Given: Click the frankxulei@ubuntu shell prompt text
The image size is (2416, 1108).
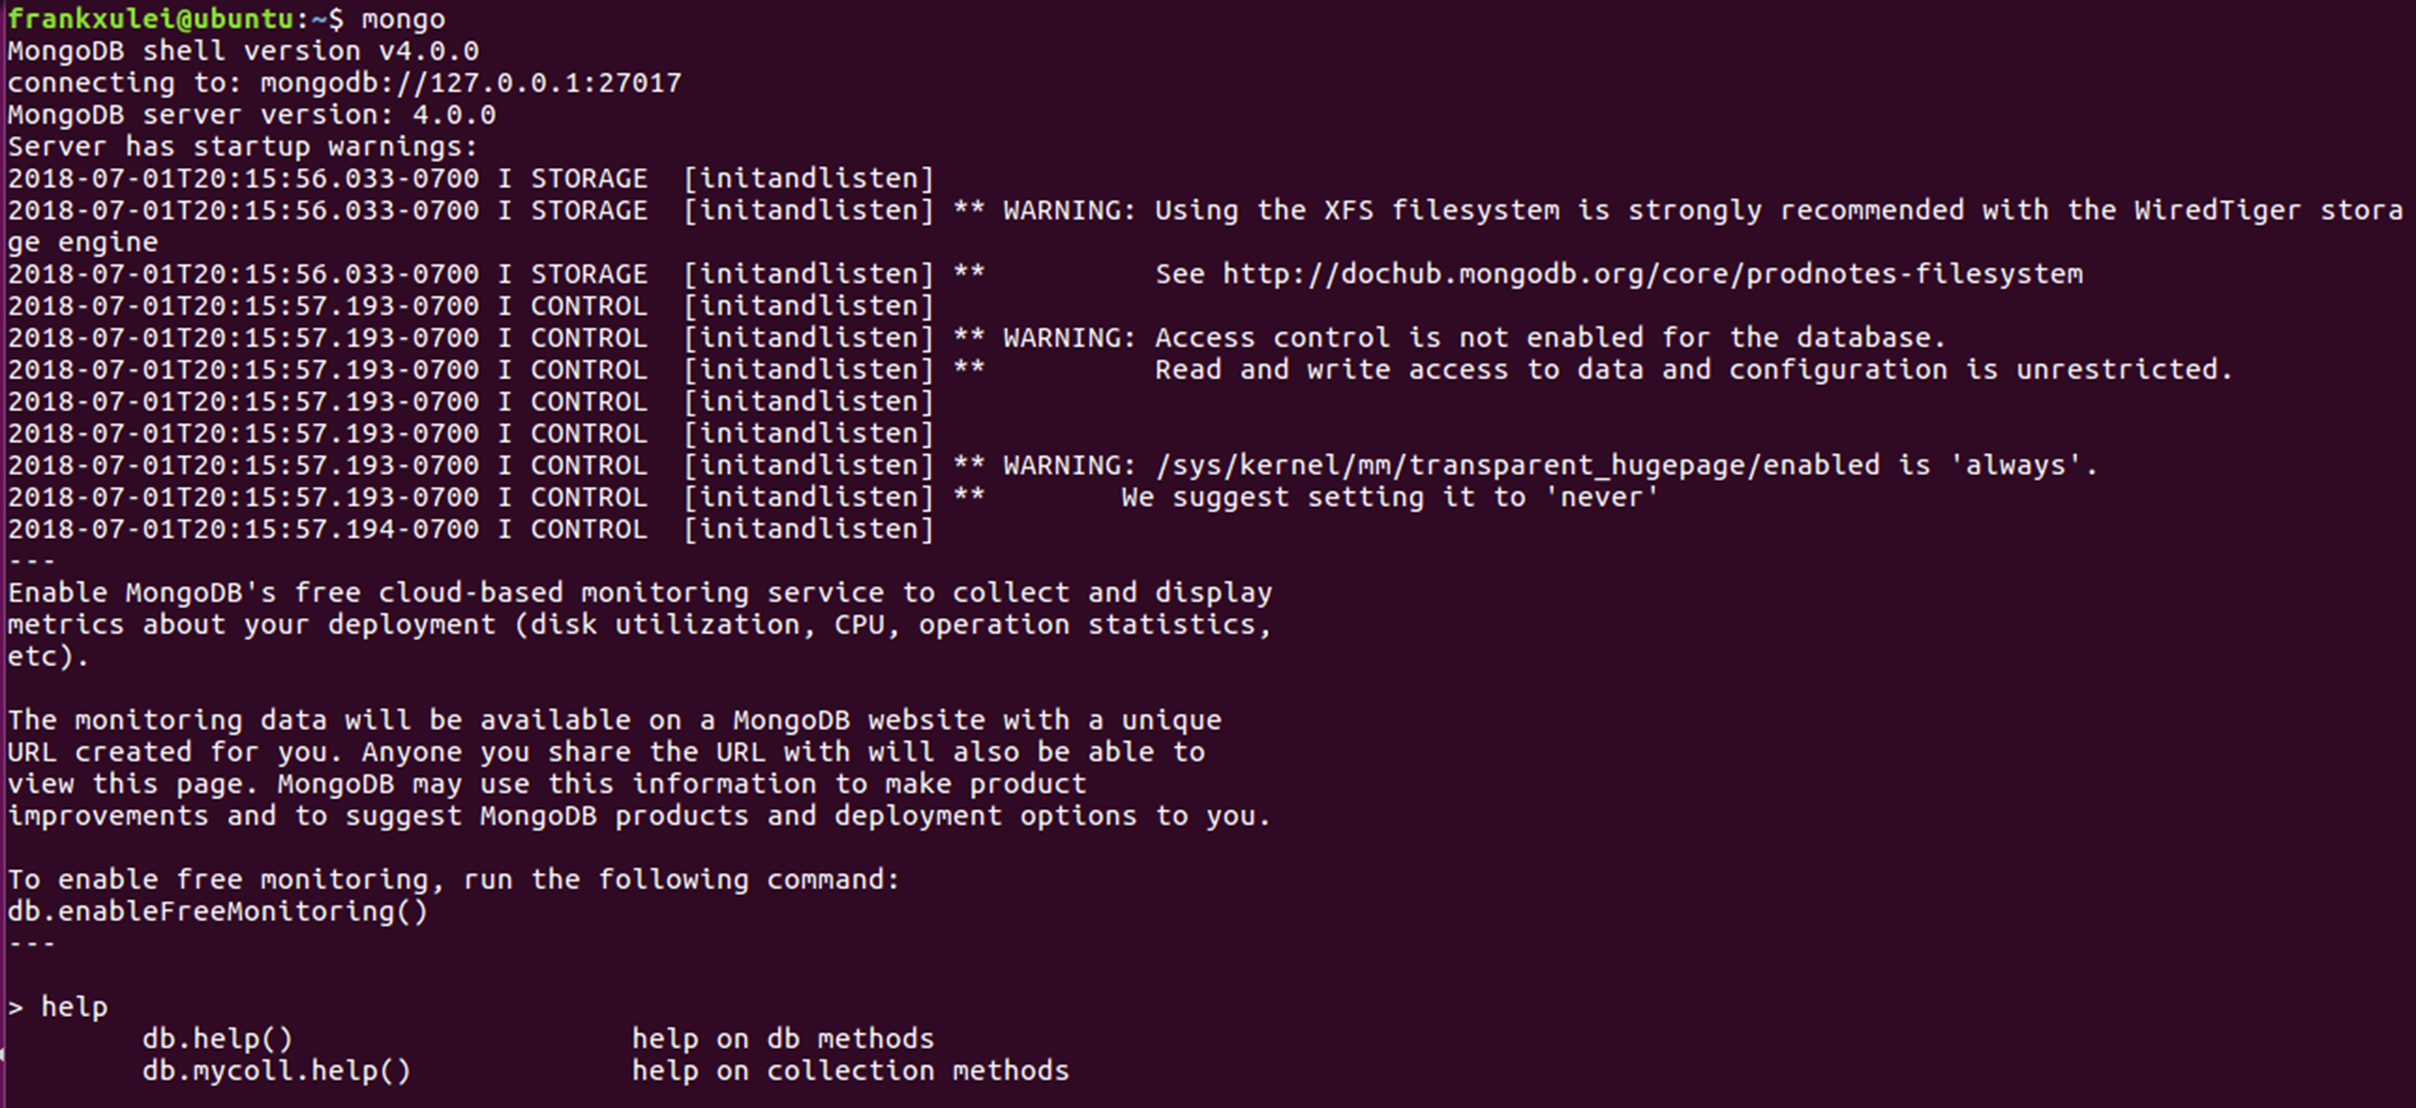Looking at the screenshot, I should 150,19.
